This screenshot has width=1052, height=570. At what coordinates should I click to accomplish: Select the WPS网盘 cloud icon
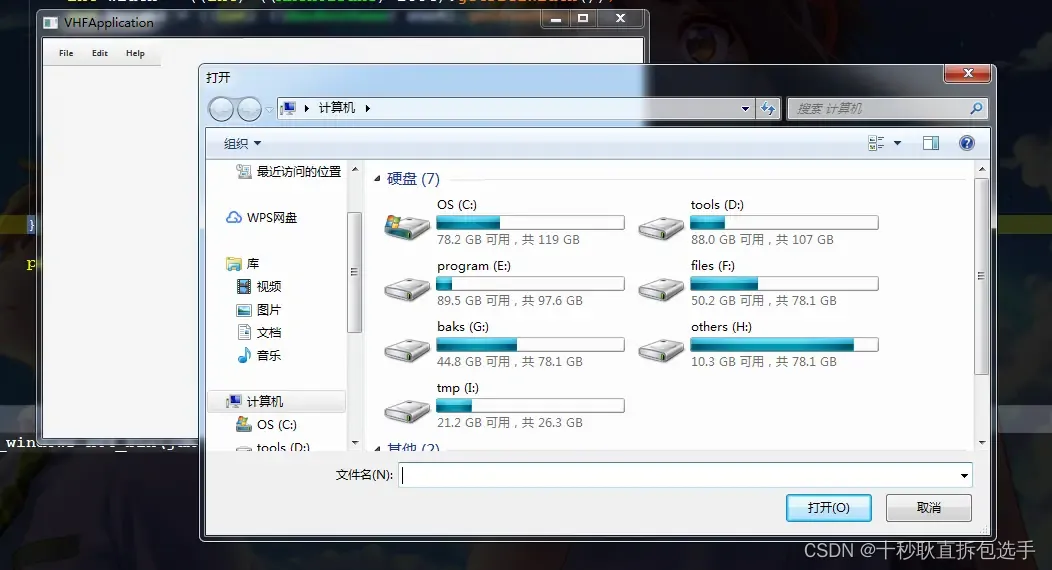coord(233,217)
